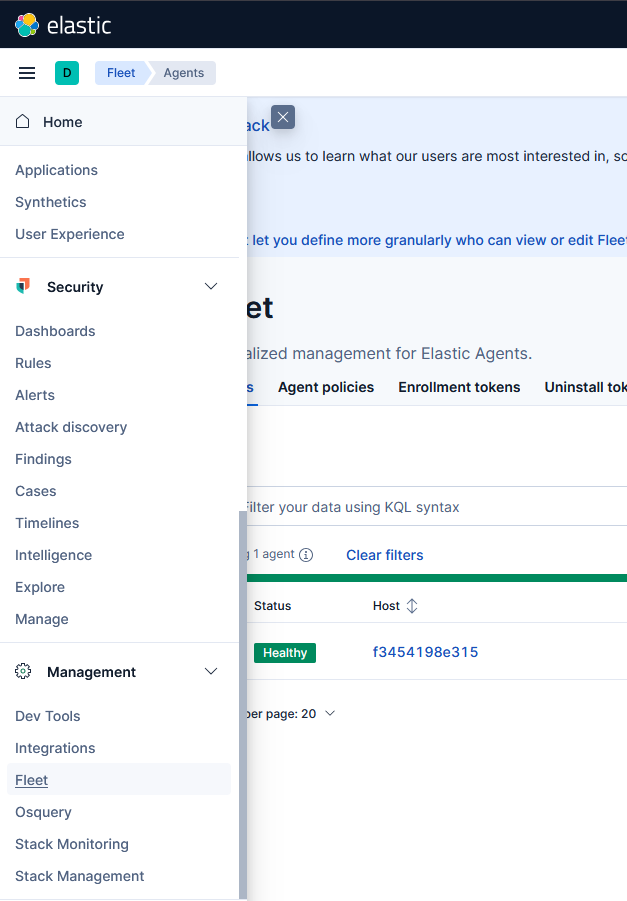Click the Management gear icon

(x=23, y=672)
